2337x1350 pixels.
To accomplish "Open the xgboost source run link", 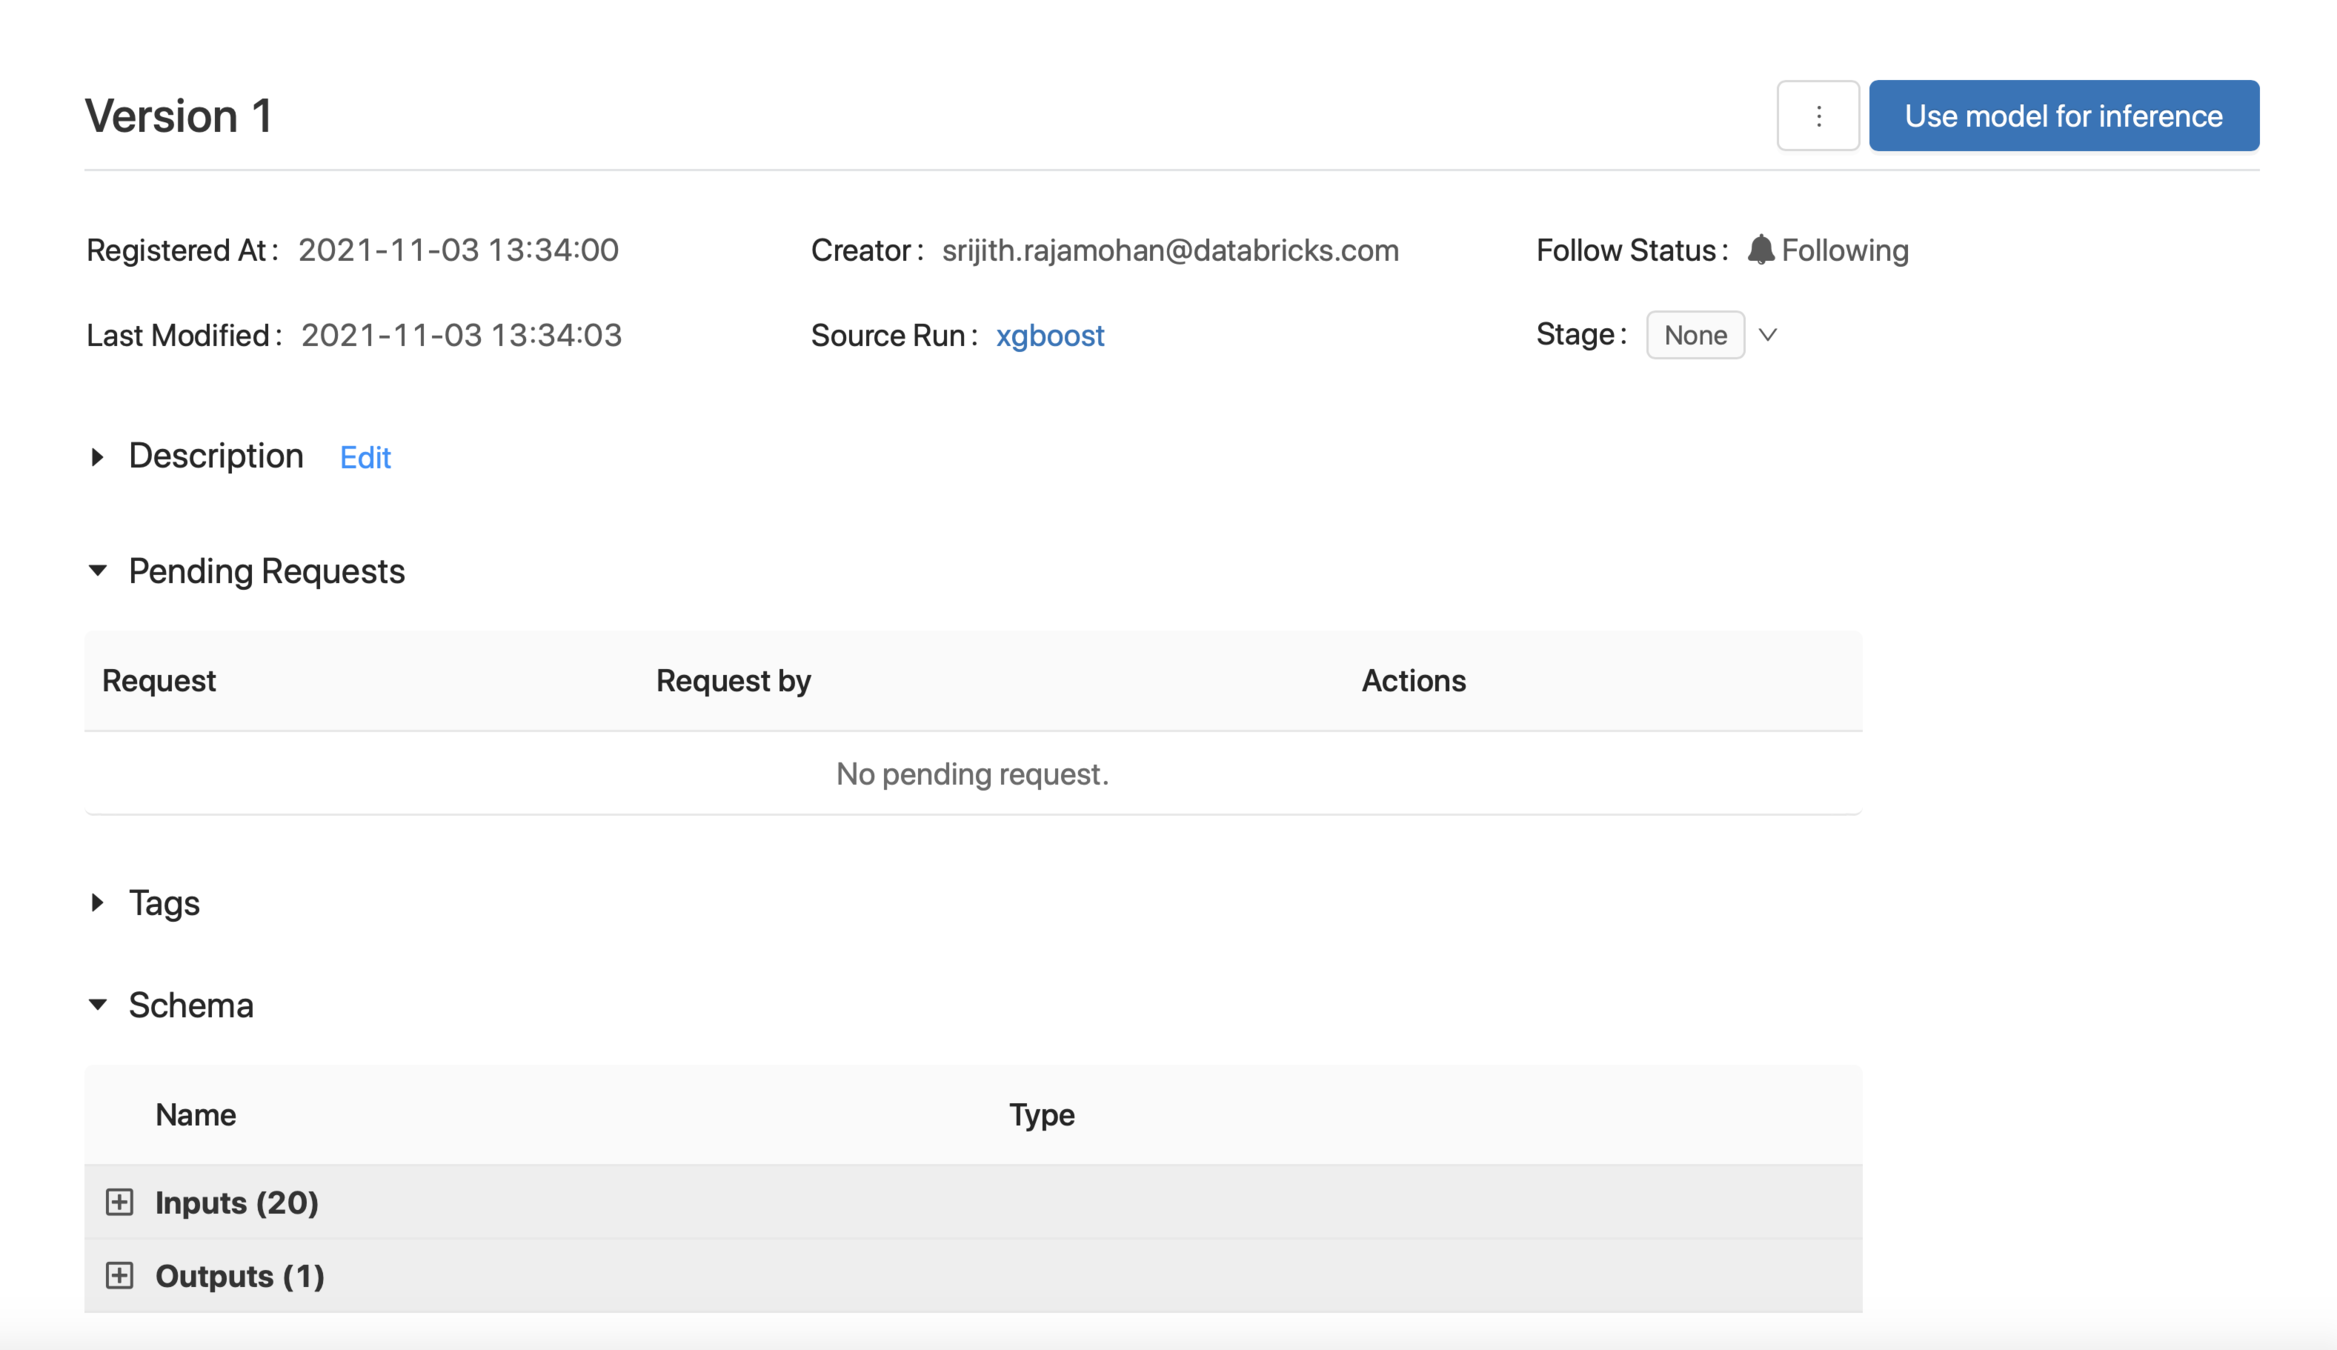I will pyautogui.click(x=1049, y=335).
